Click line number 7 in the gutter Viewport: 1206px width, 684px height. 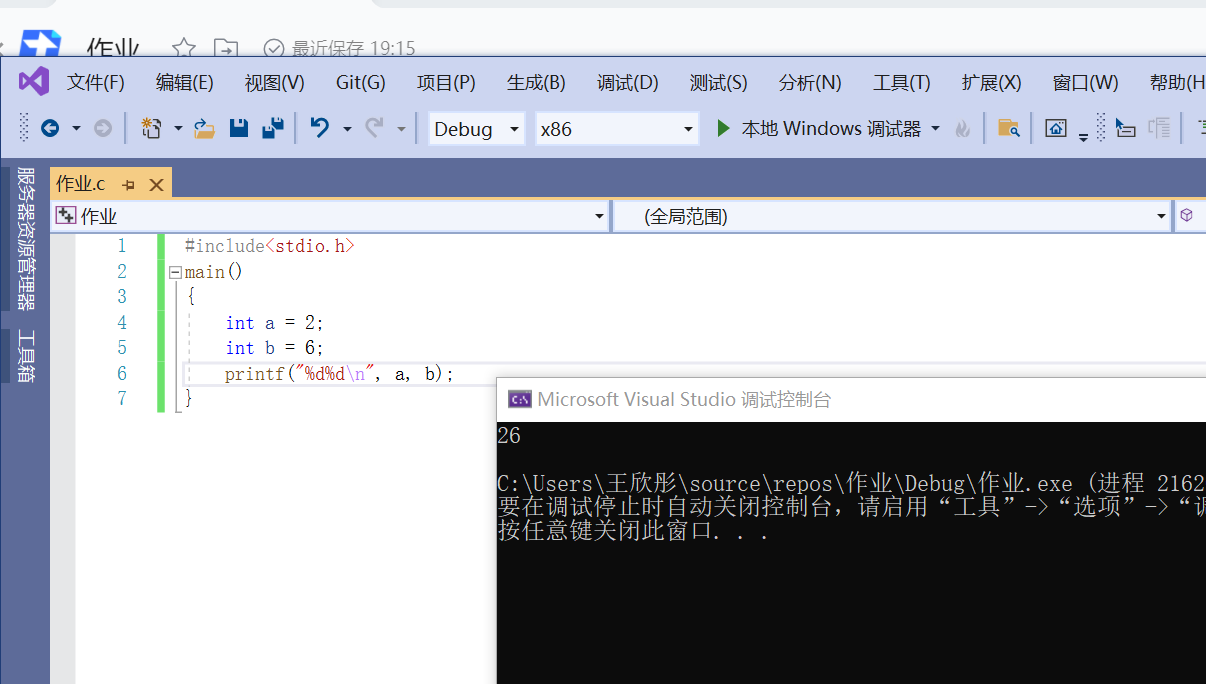pos(122,399)
